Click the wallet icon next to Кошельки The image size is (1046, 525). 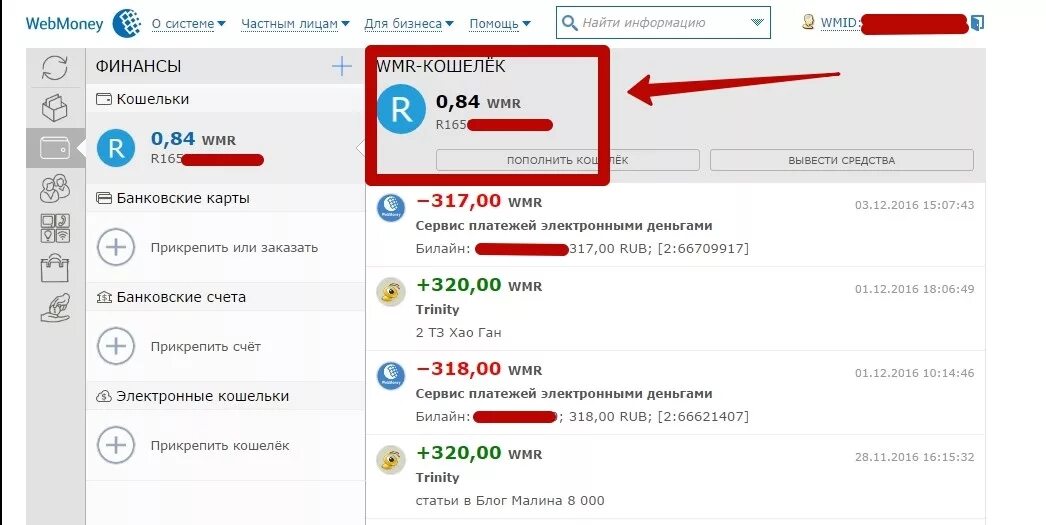tap(104, 99)
